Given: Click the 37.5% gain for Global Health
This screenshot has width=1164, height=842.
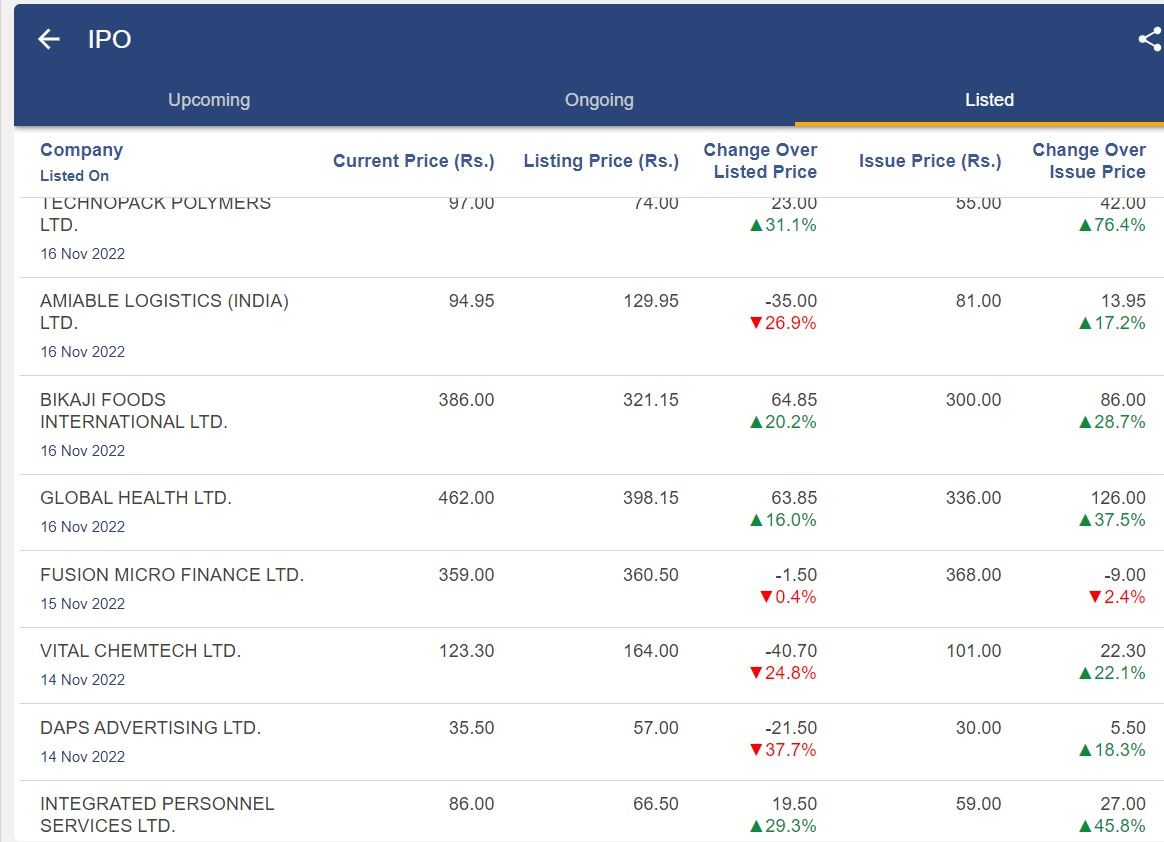Looking at the screenshot, I should click(x=1112, y=520).
